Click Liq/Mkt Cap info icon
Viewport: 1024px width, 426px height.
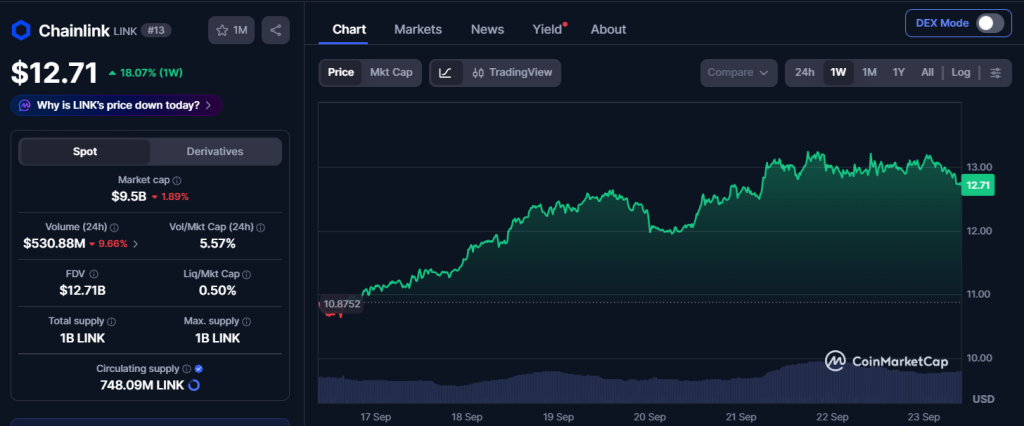(246, 274)
